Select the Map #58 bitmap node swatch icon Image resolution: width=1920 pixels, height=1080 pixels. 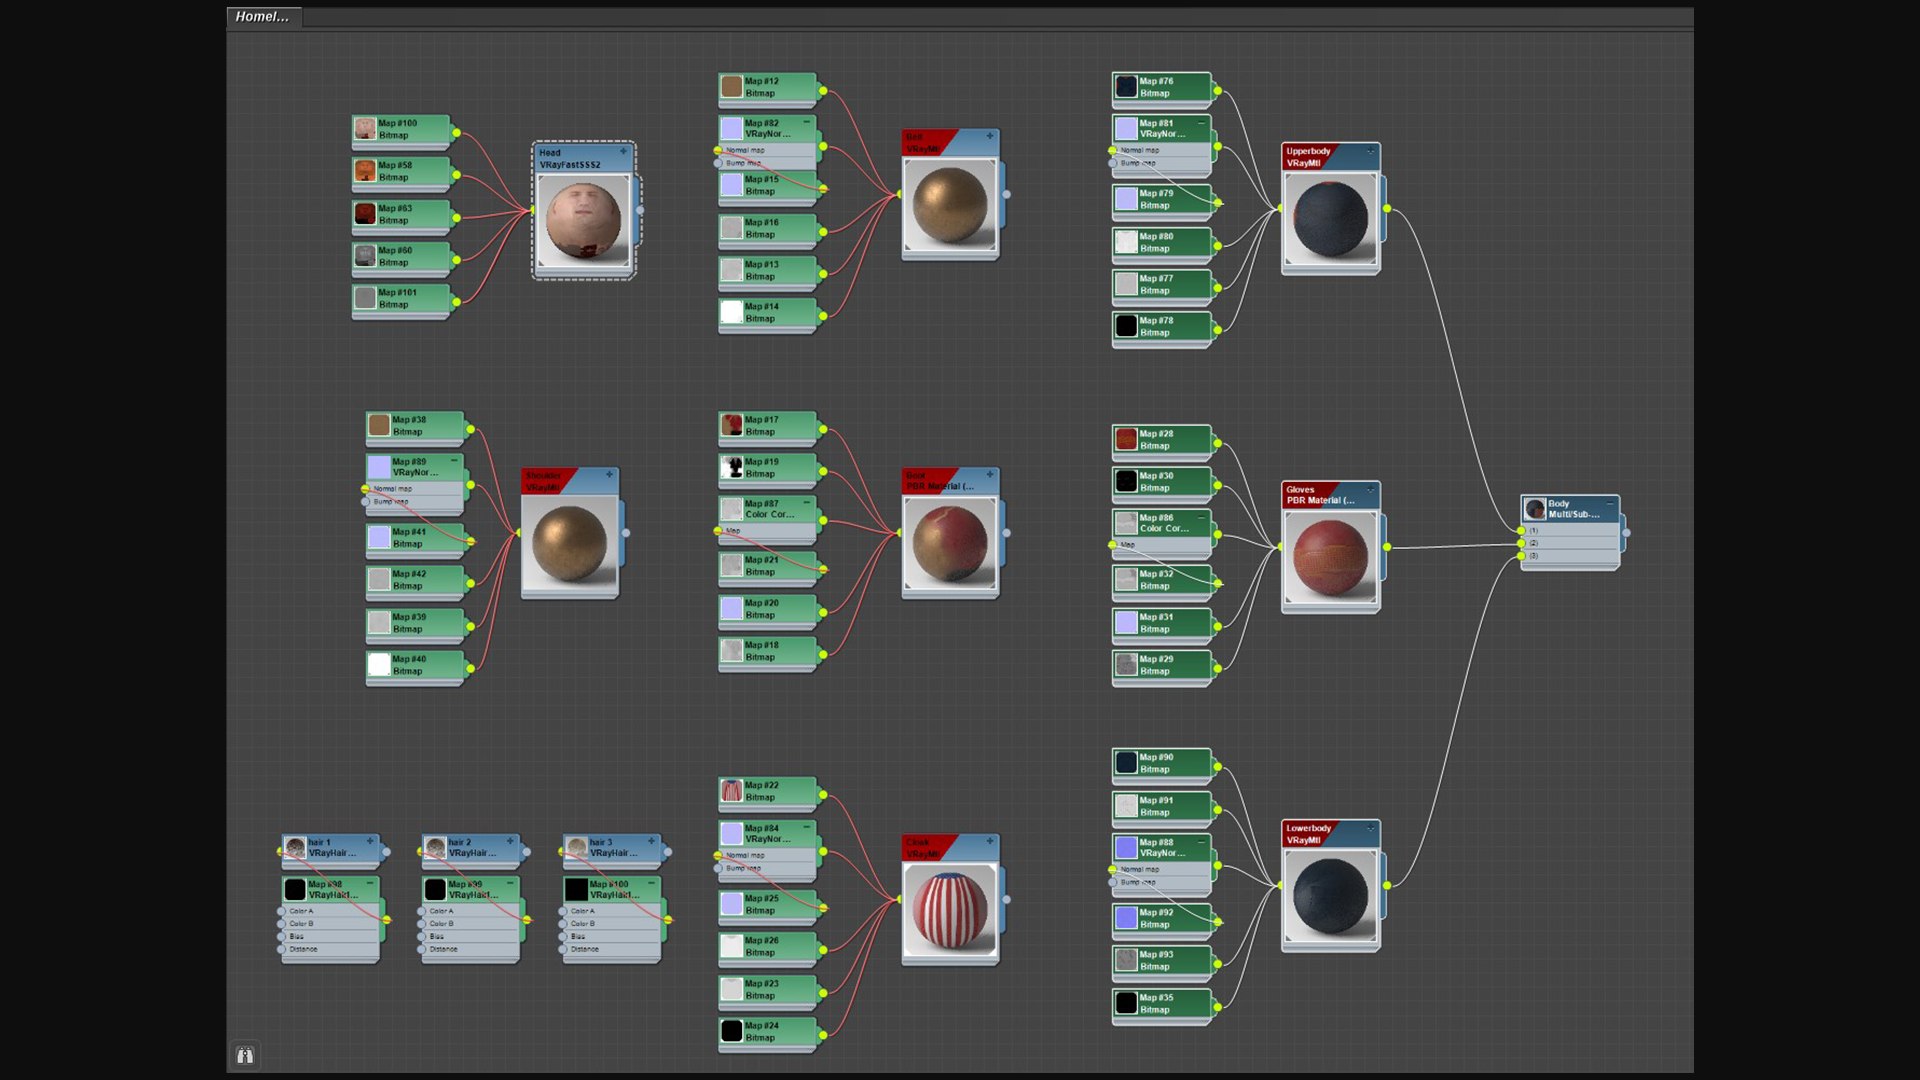tap(365, 171)
